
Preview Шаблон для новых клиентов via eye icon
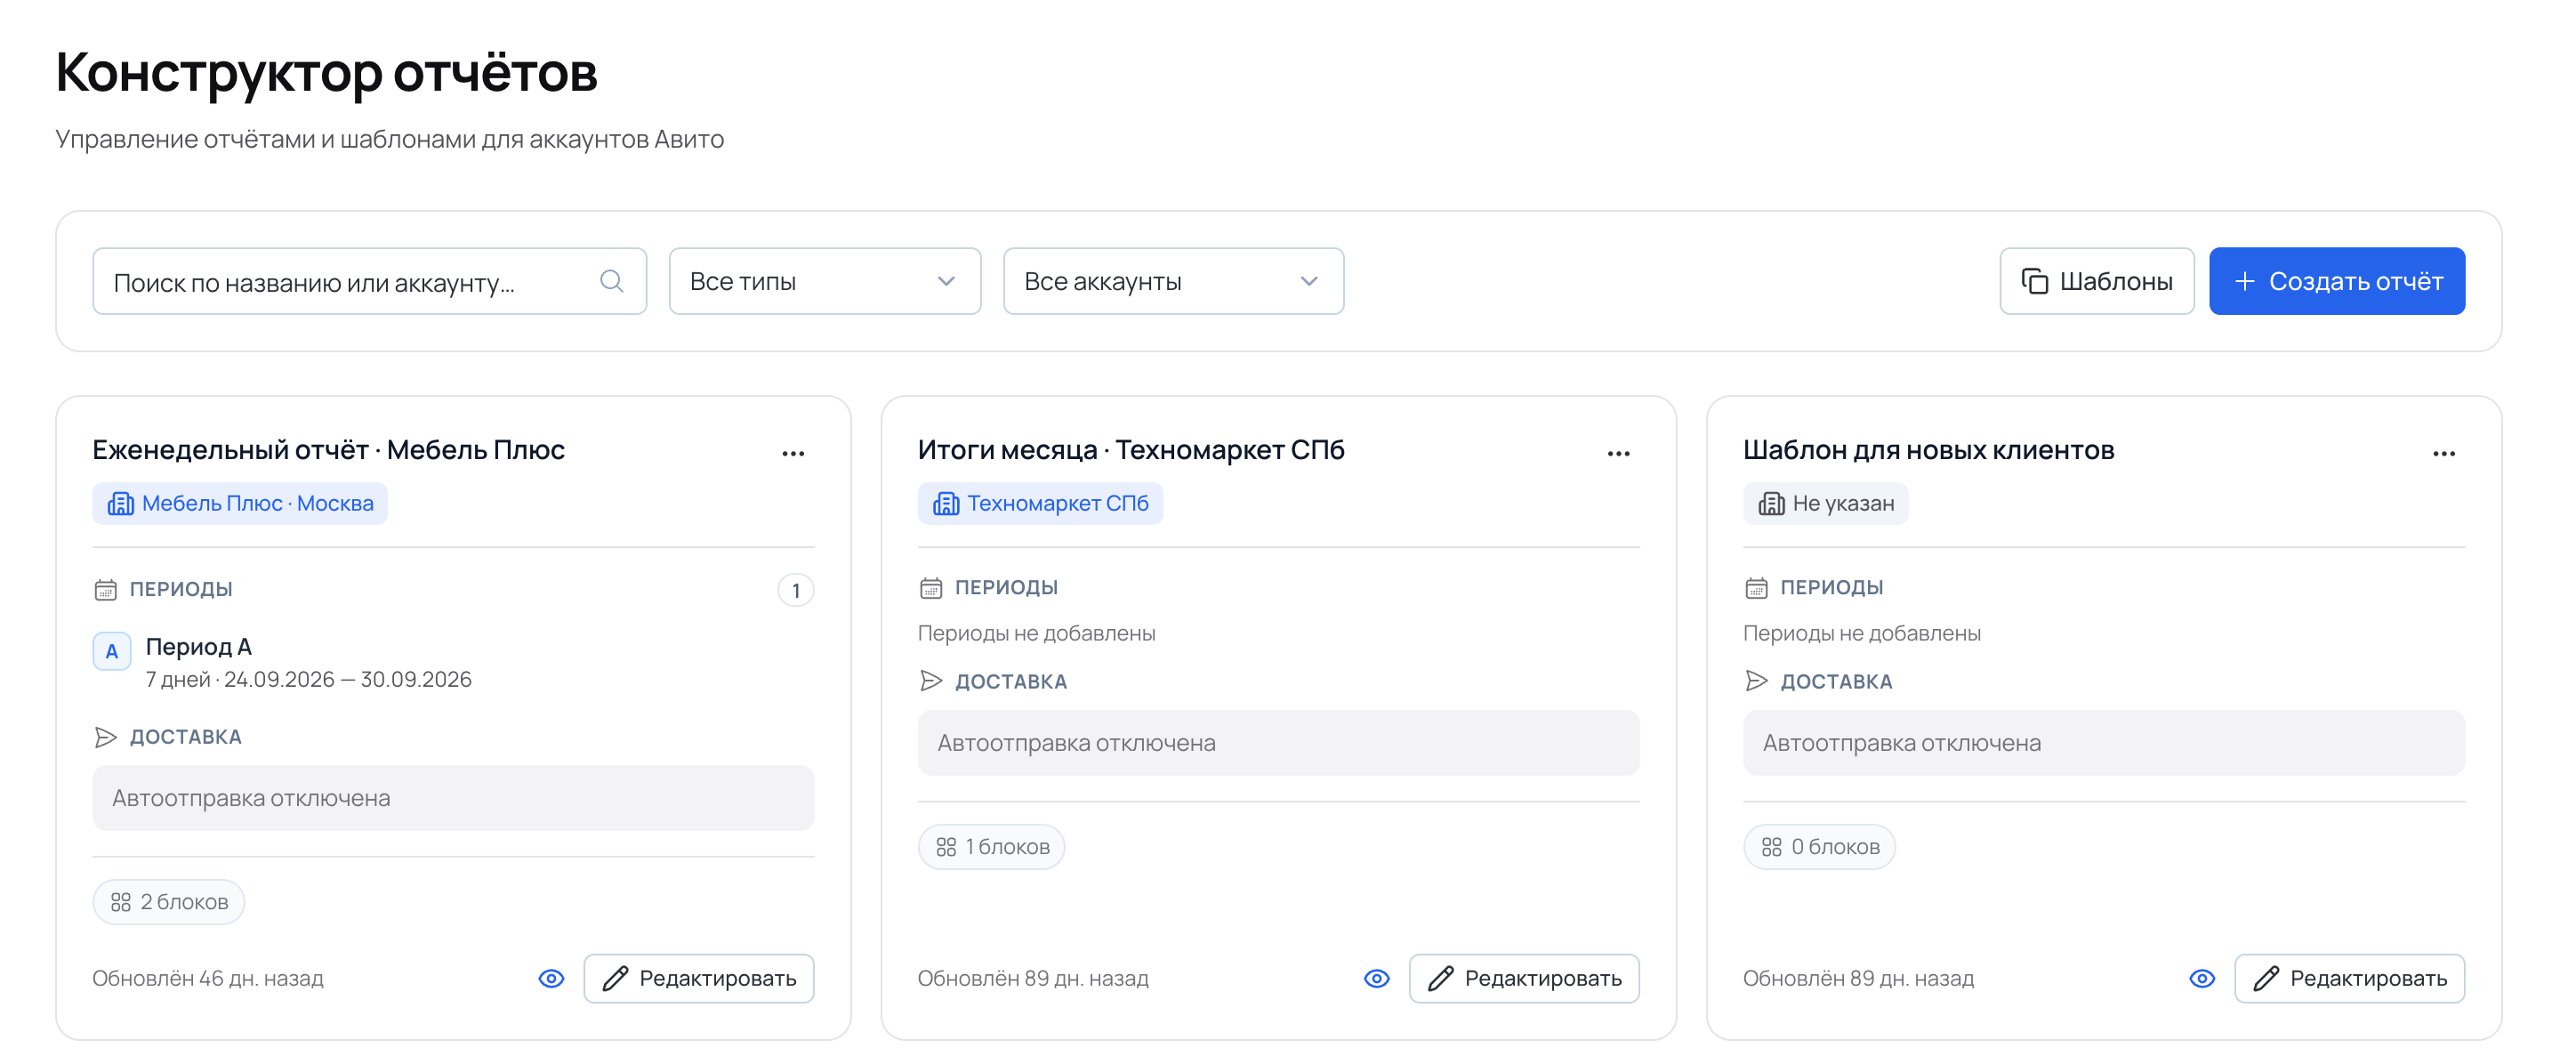(2201, 977)
